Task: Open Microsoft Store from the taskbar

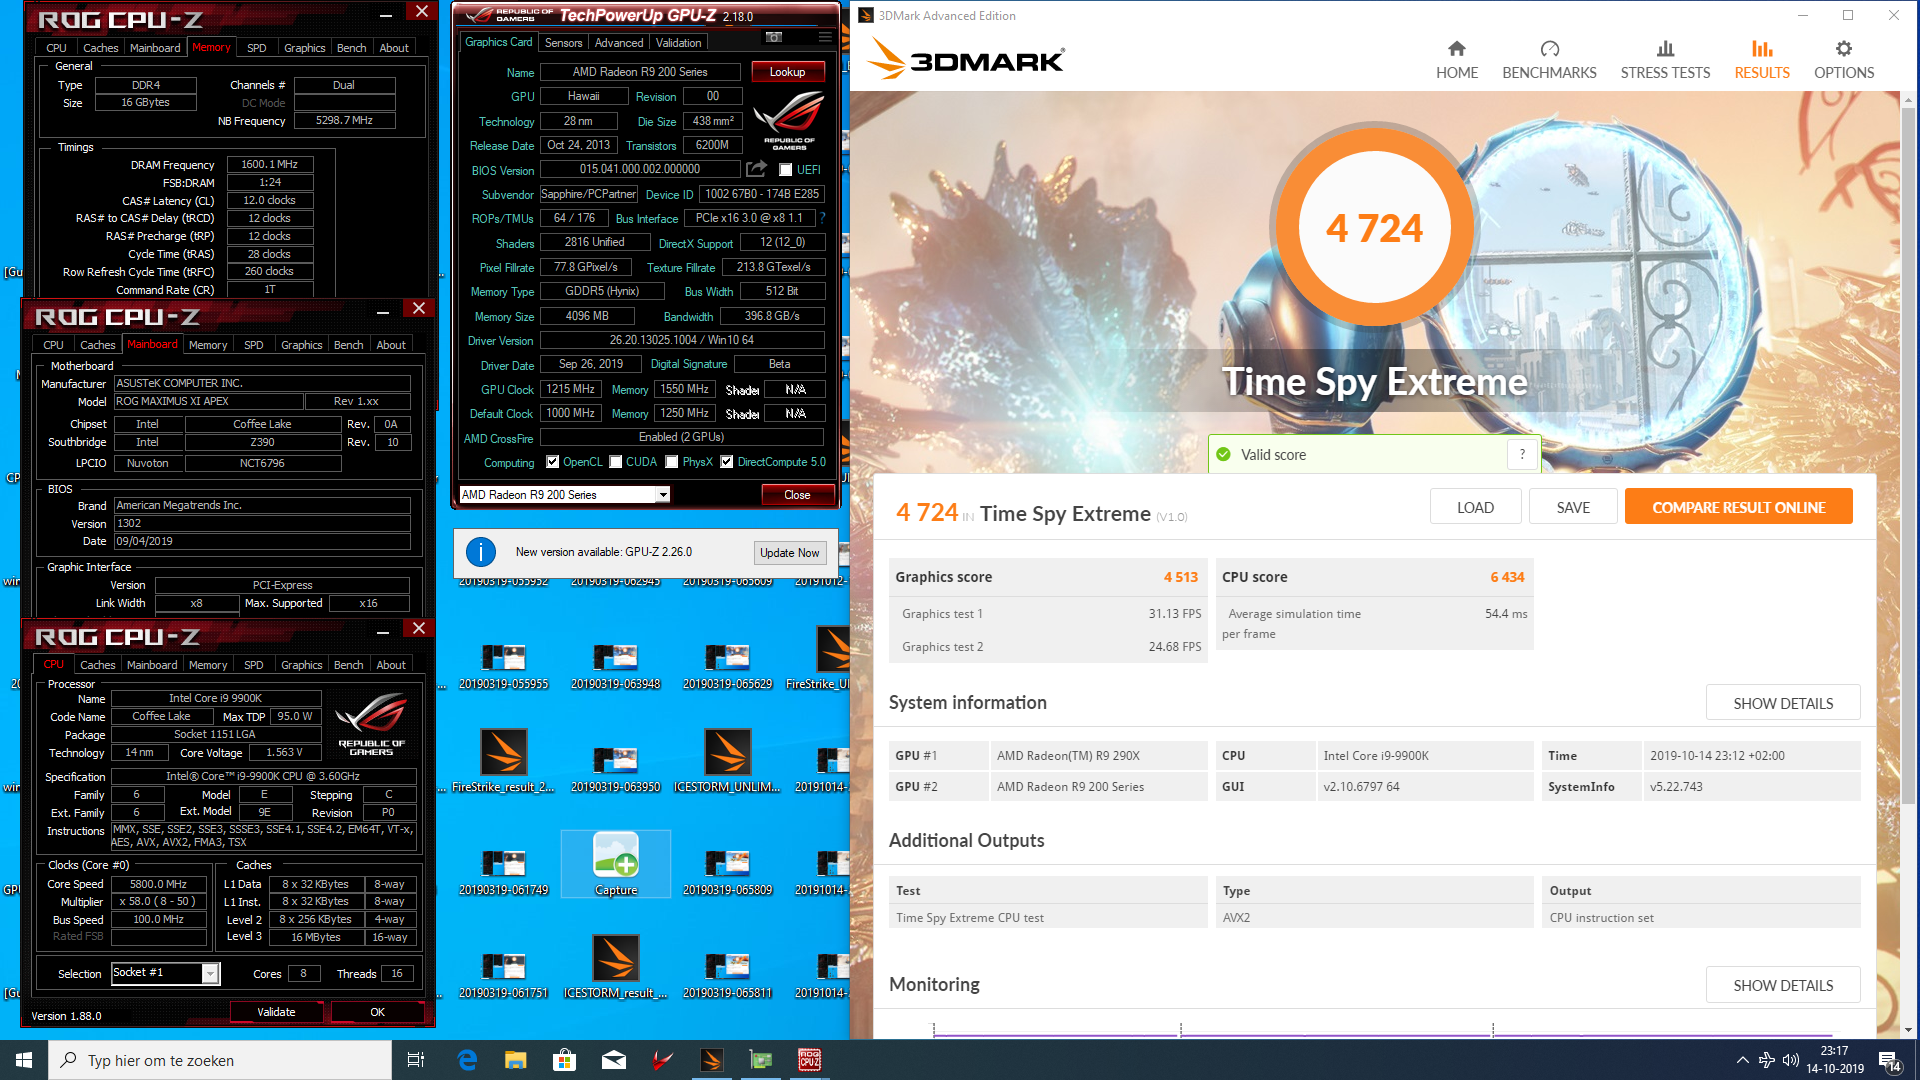Action: [x=565, y=1060]
